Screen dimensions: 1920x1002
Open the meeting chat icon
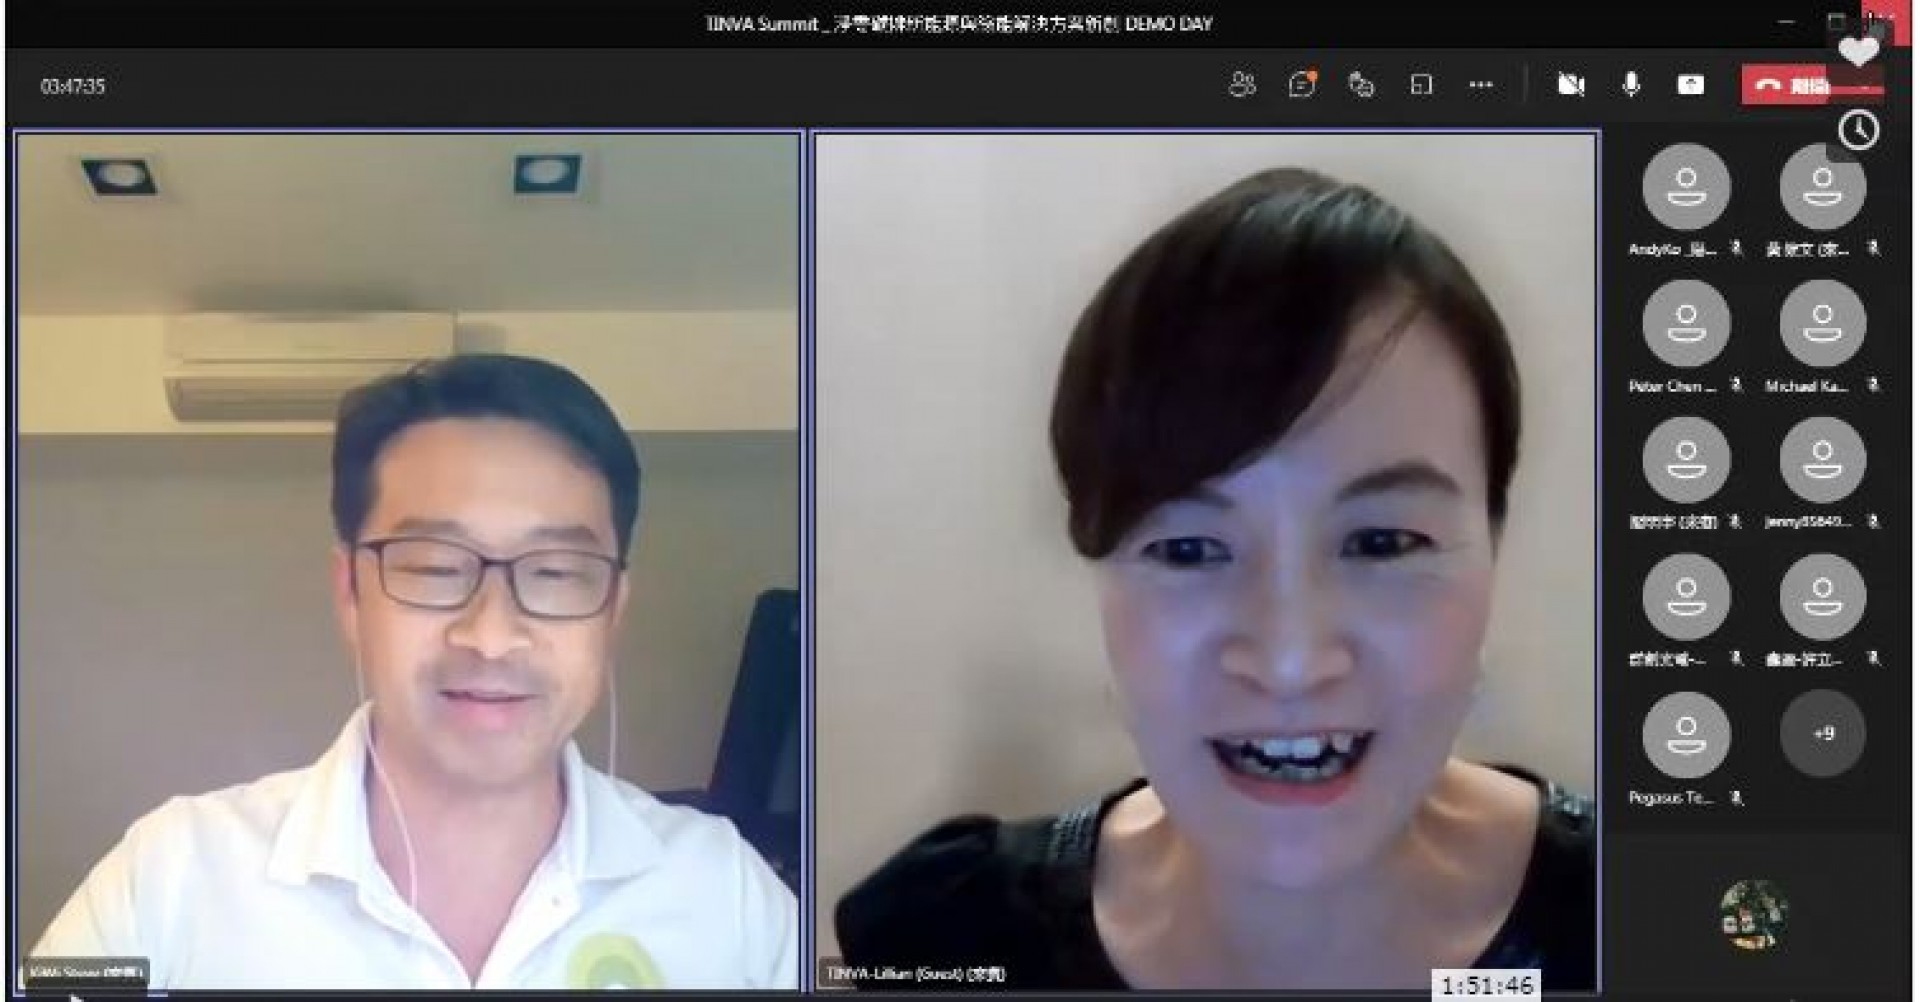click(x=1301, y=85)
